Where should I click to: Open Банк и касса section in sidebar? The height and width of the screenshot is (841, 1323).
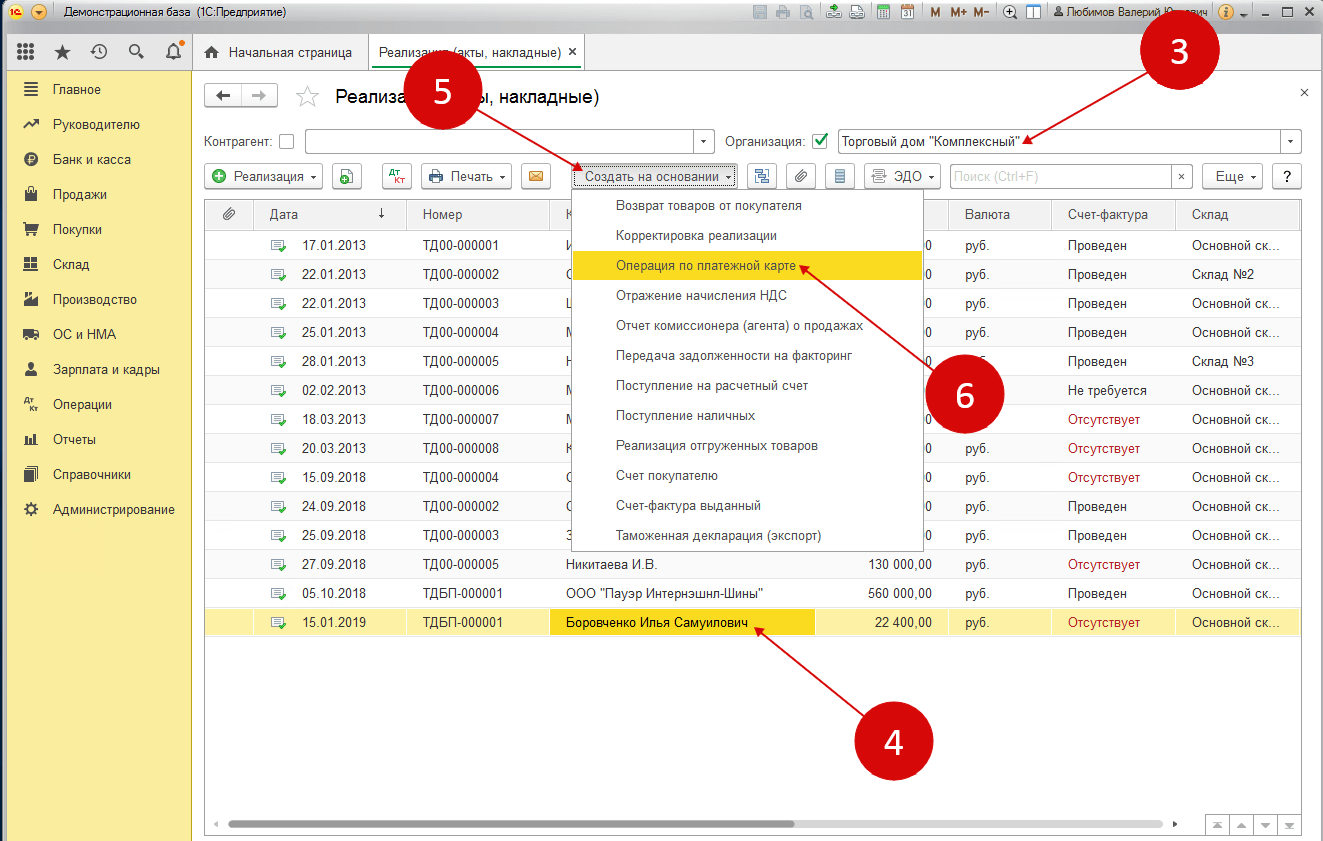coord(91,159)
